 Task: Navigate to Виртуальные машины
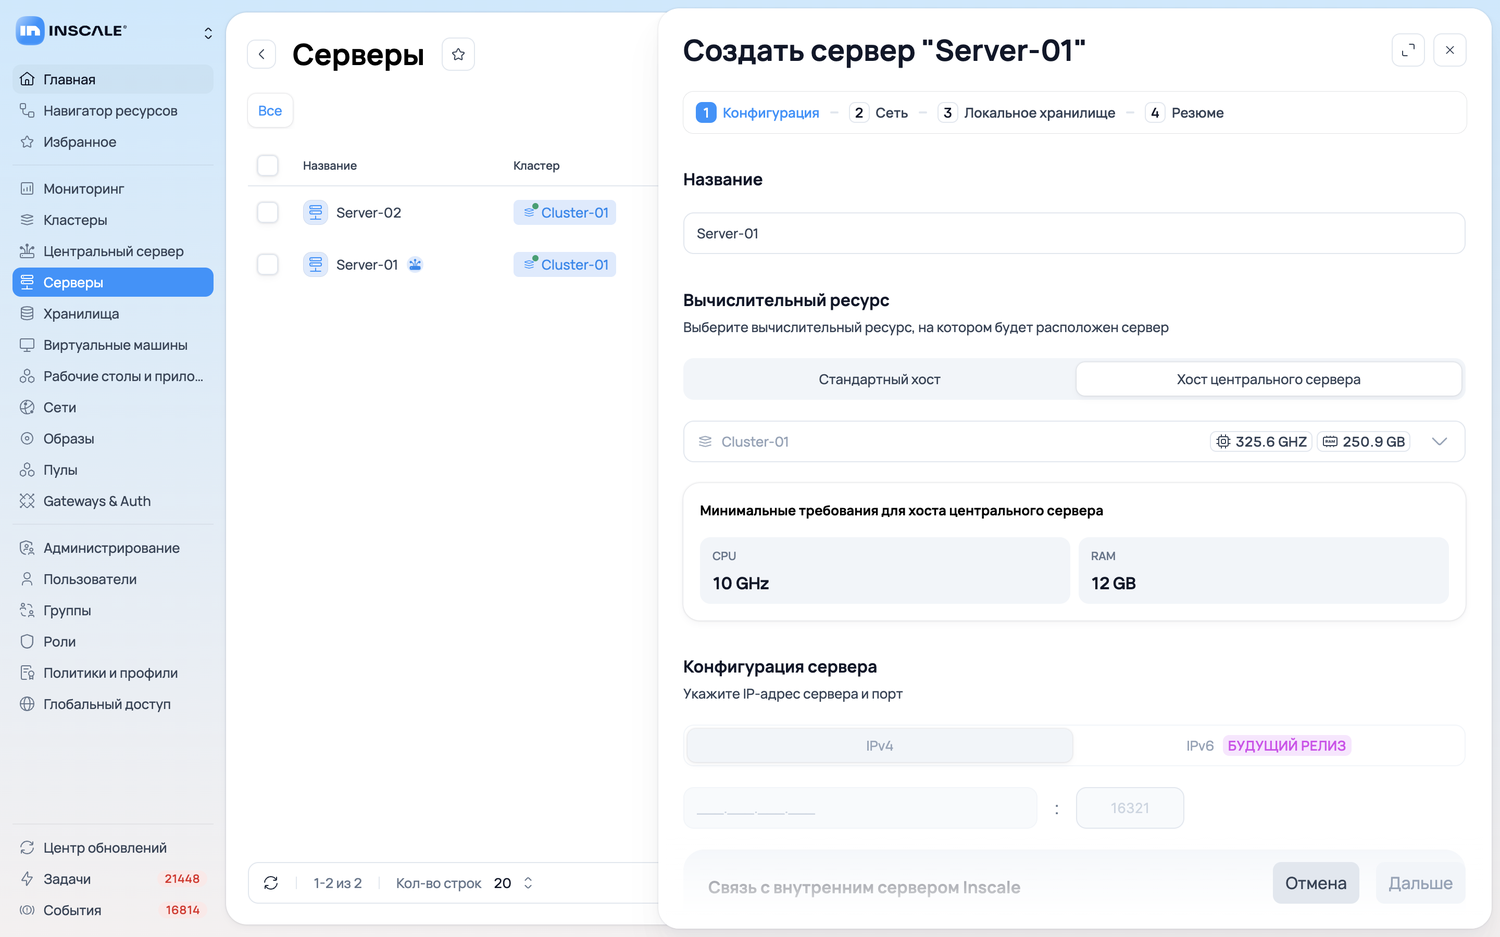click(x=113, y=345)
